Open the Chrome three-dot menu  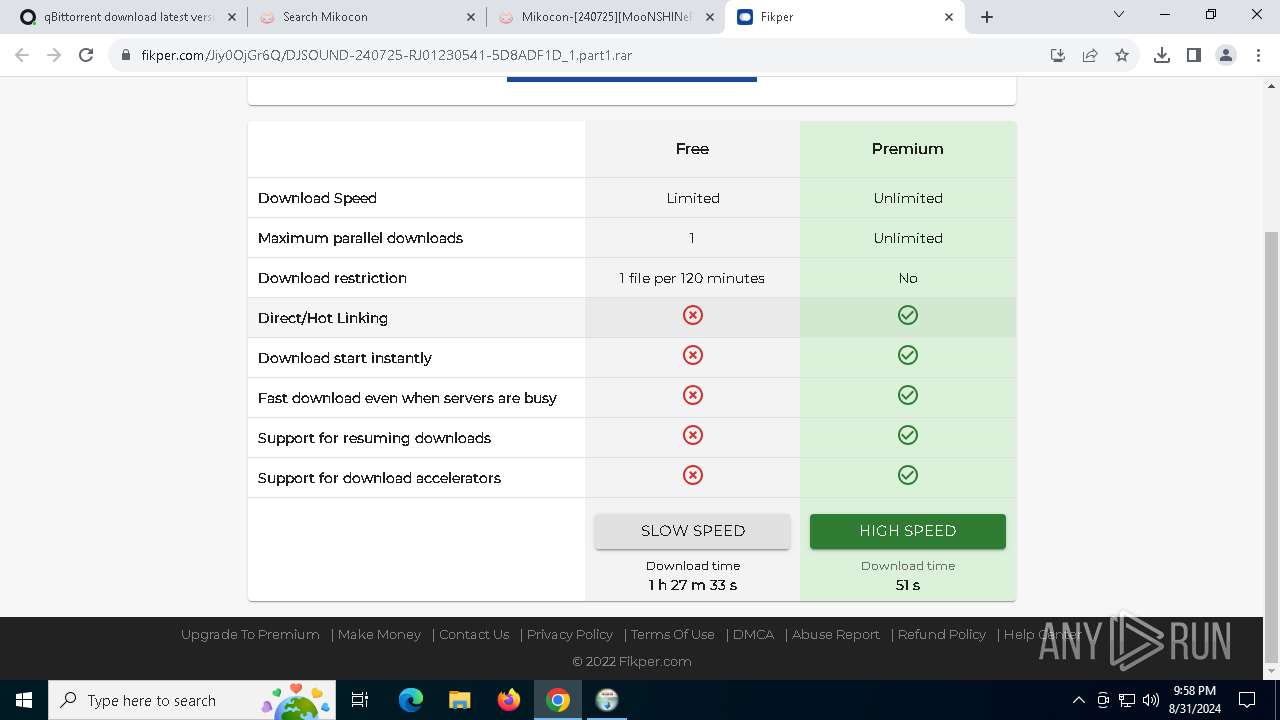click(1257, 55)
